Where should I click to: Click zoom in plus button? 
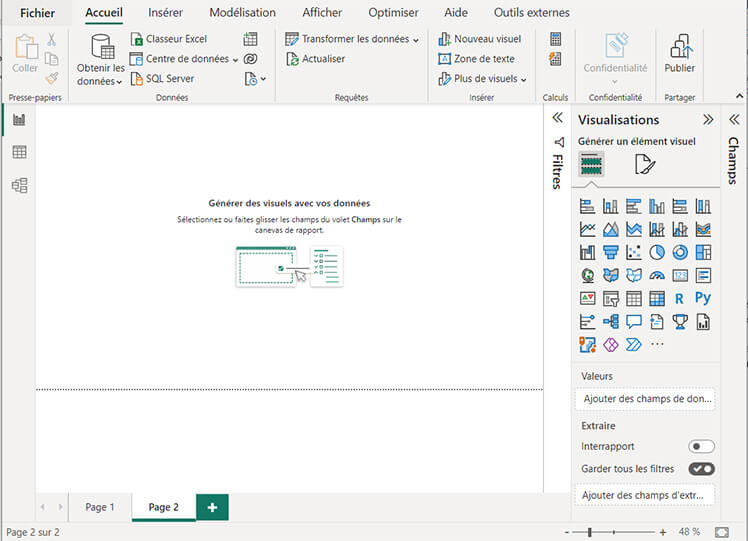coord(663,532)
